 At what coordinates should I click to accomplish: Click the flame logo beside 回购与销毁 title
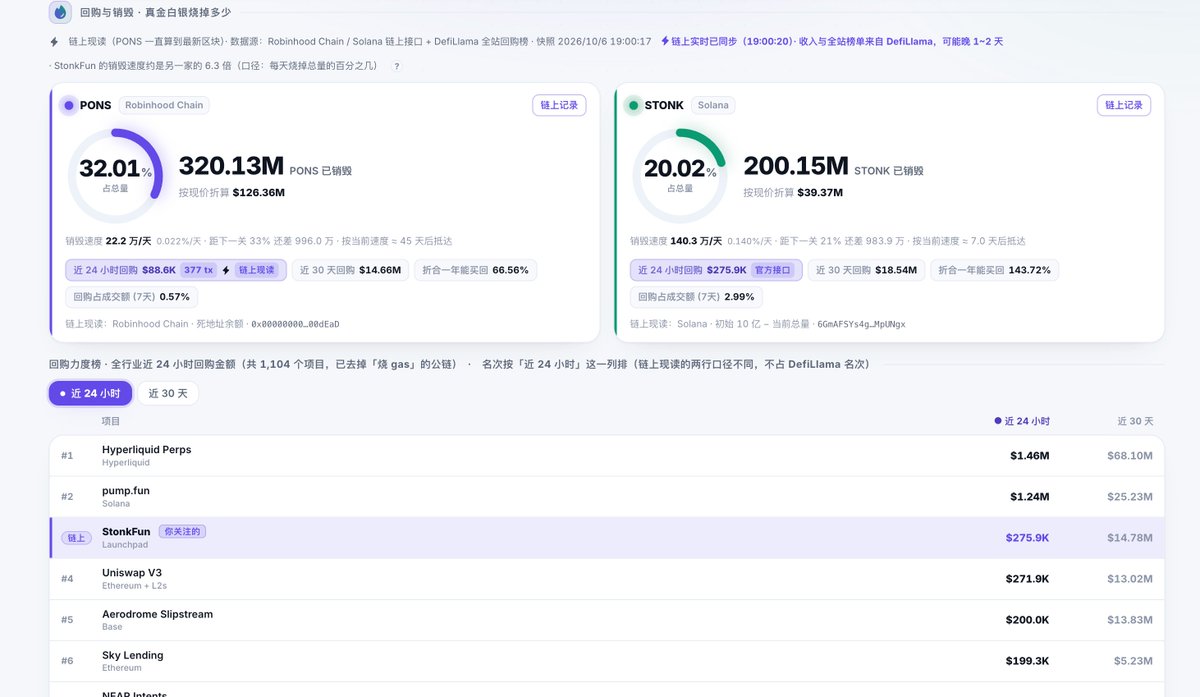point(60,13)
